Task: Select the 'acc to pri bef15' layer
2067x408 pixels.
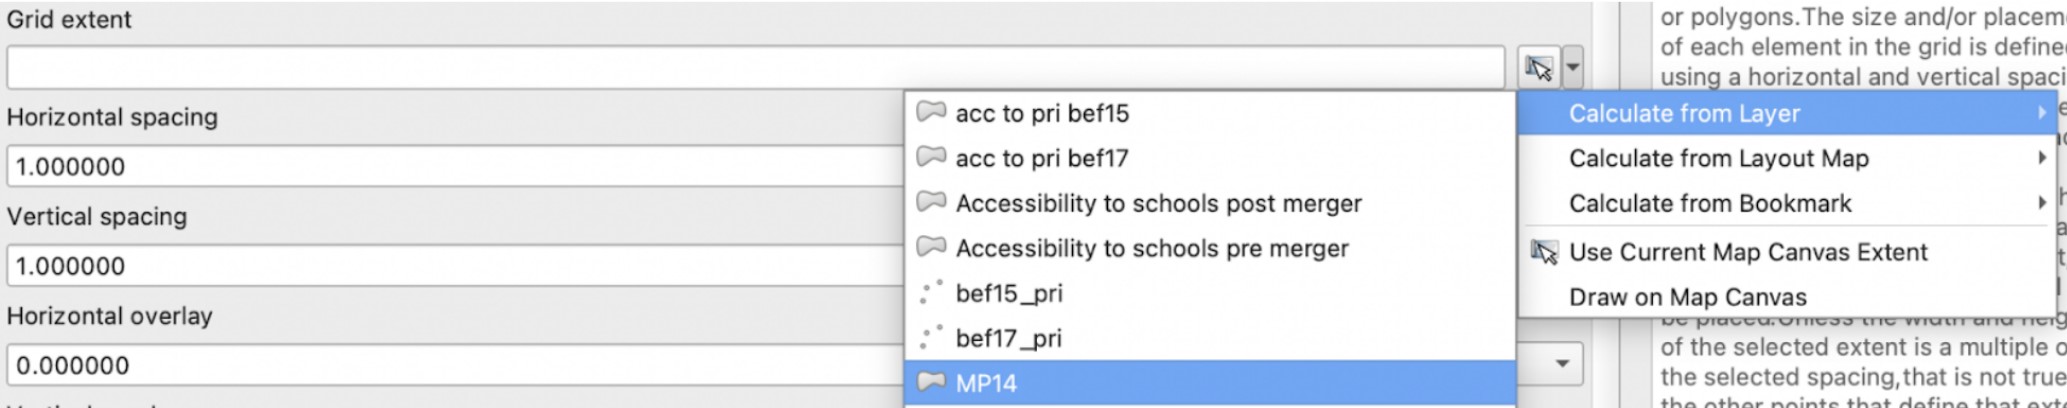Action: click(x=1042, y=113)
